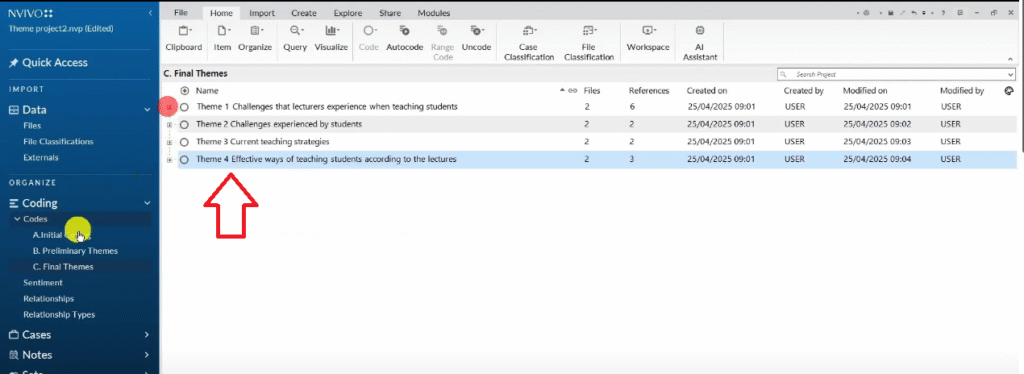Expand the Theme 3 child codes
The height and width of the screenshot is (374, 1024).
point(169,142)
